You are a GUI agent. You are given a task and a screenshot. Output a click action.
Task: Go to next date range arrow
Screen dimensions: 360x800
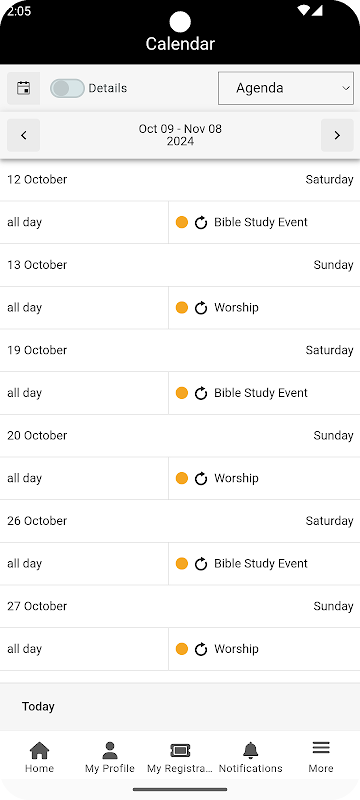[337, 135]
